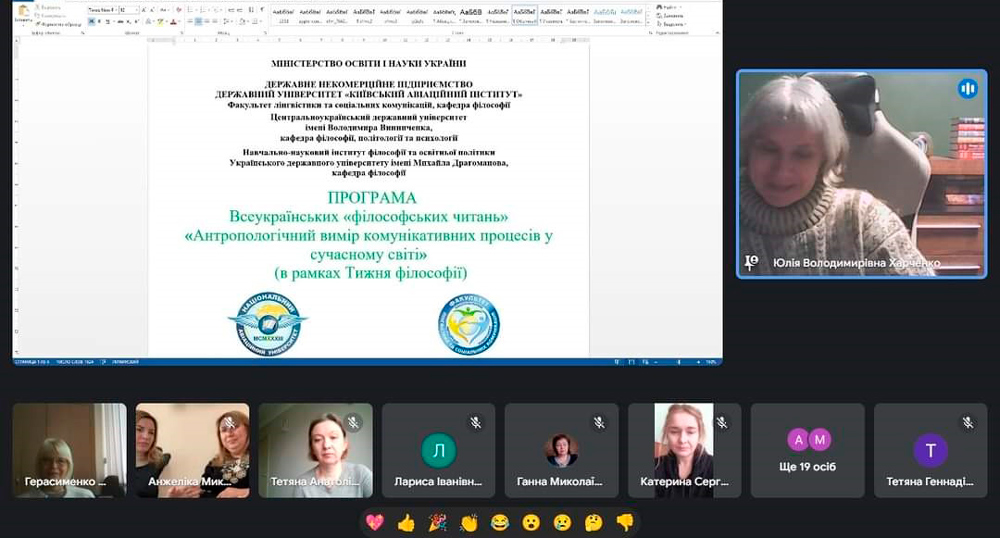Send the clapping hands reaction
1000x538 pixels.
coord(468,523)
